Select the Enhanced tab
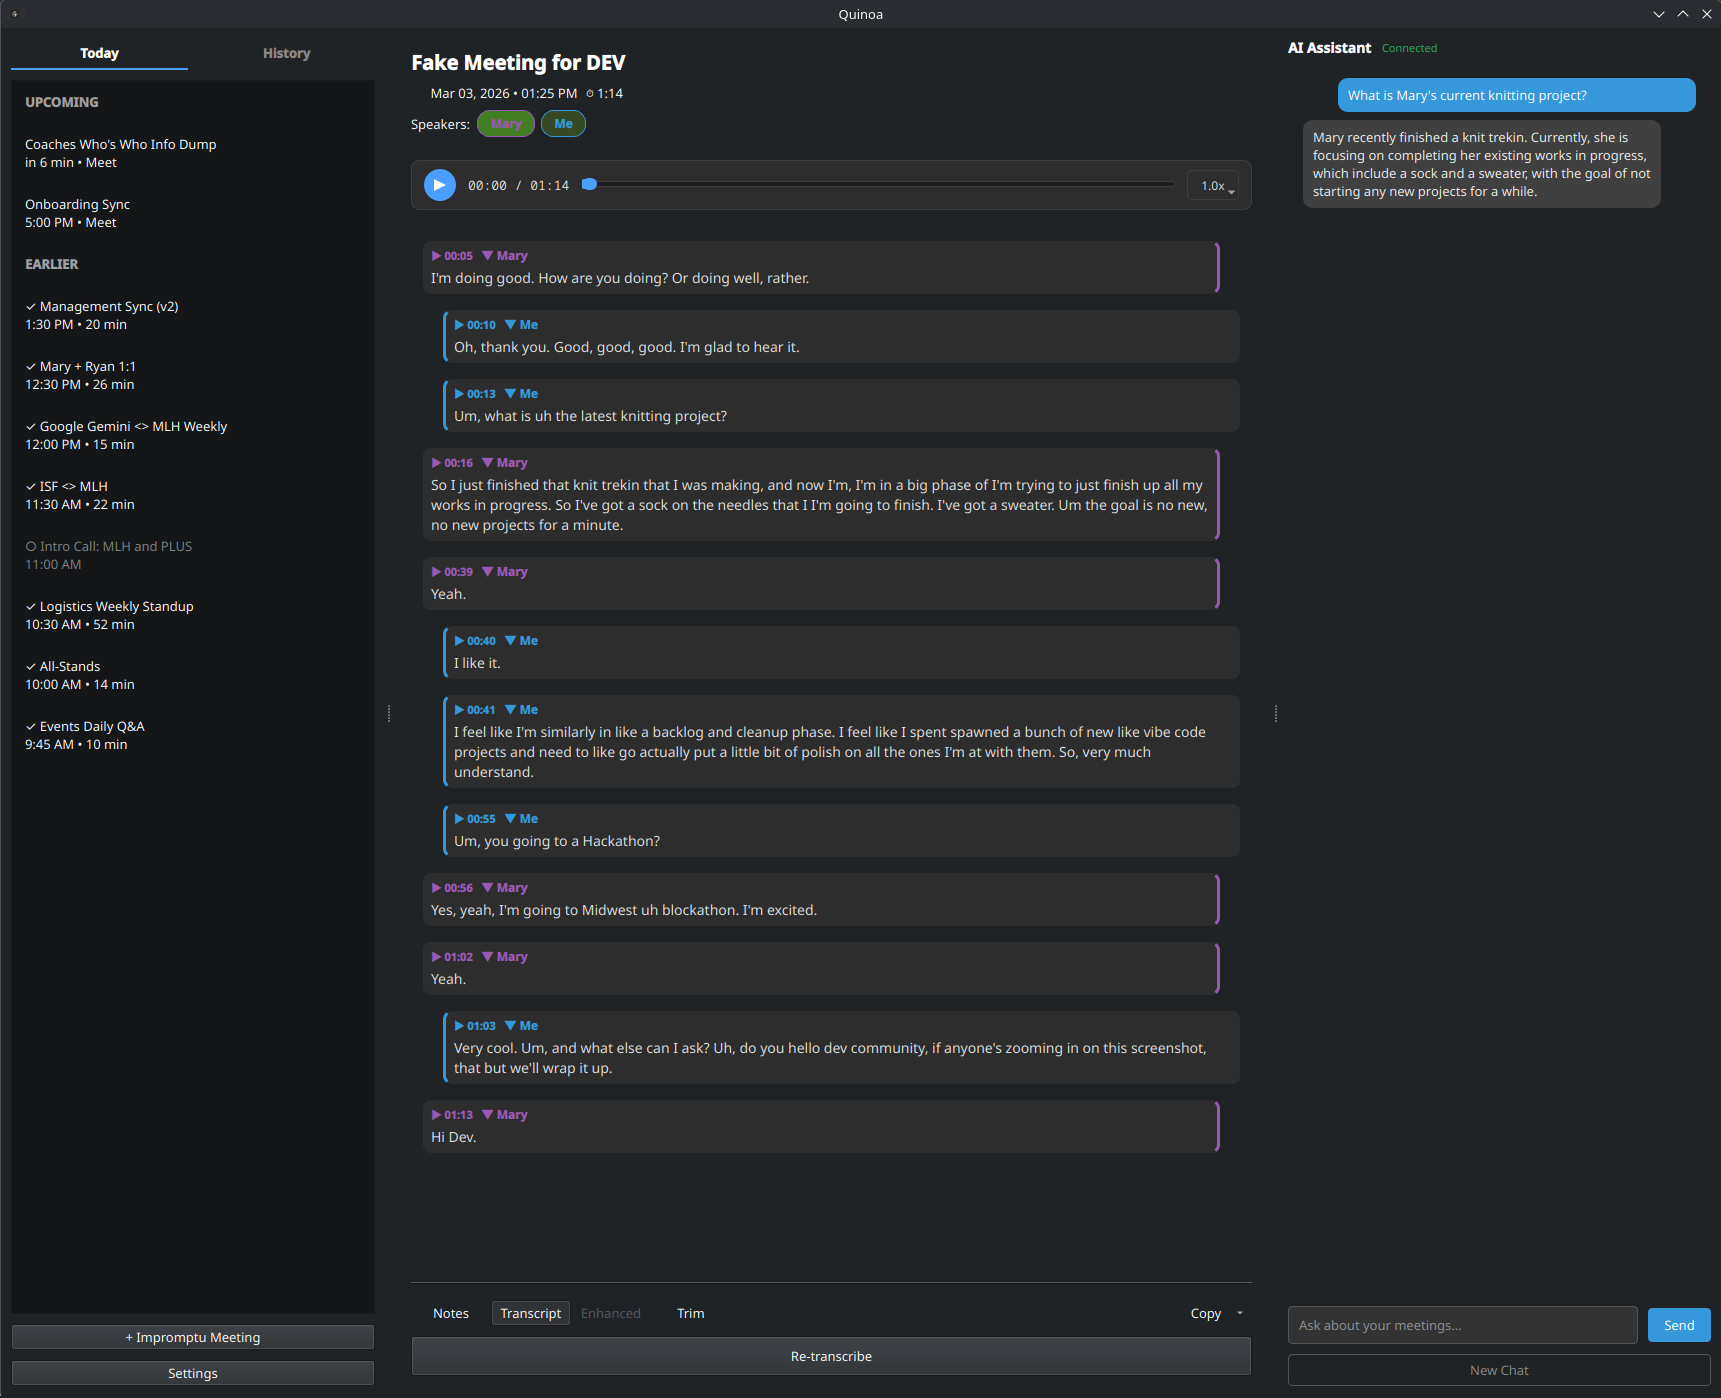The width and height of the screenshot is (1721, 1398). tap(611, 1313)
